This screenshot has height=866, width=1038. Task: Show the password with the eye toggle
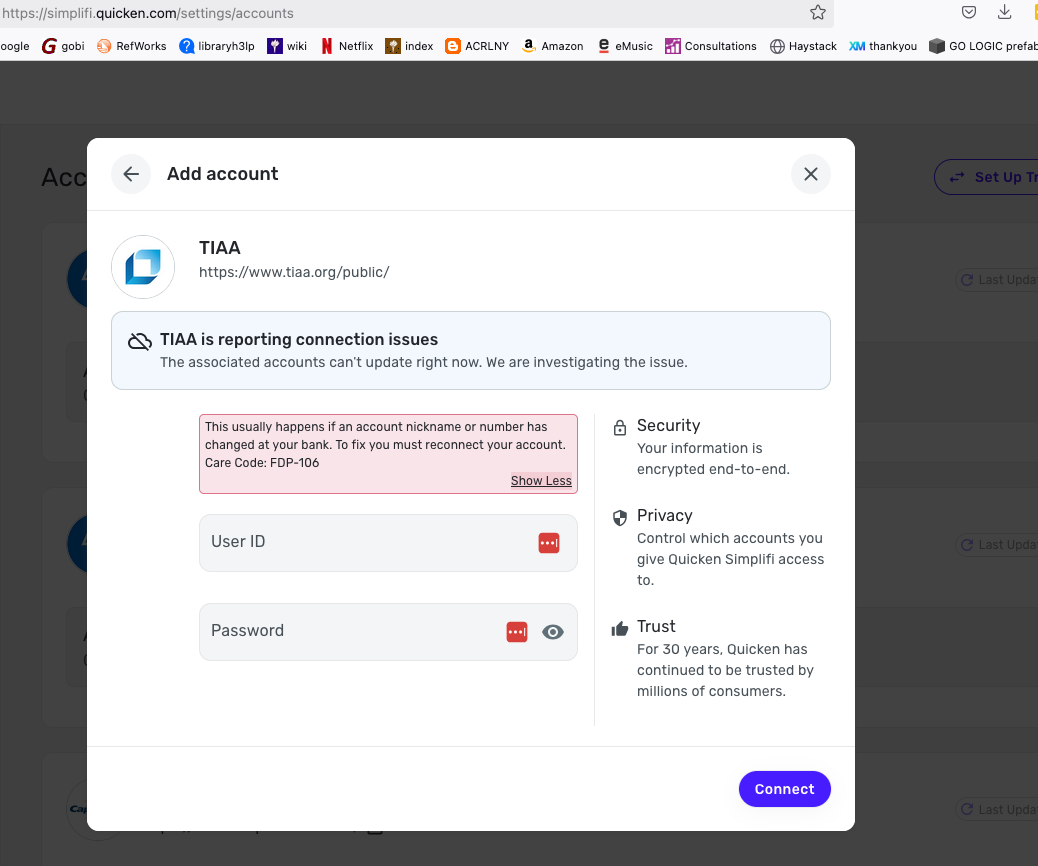pos(553,631)
